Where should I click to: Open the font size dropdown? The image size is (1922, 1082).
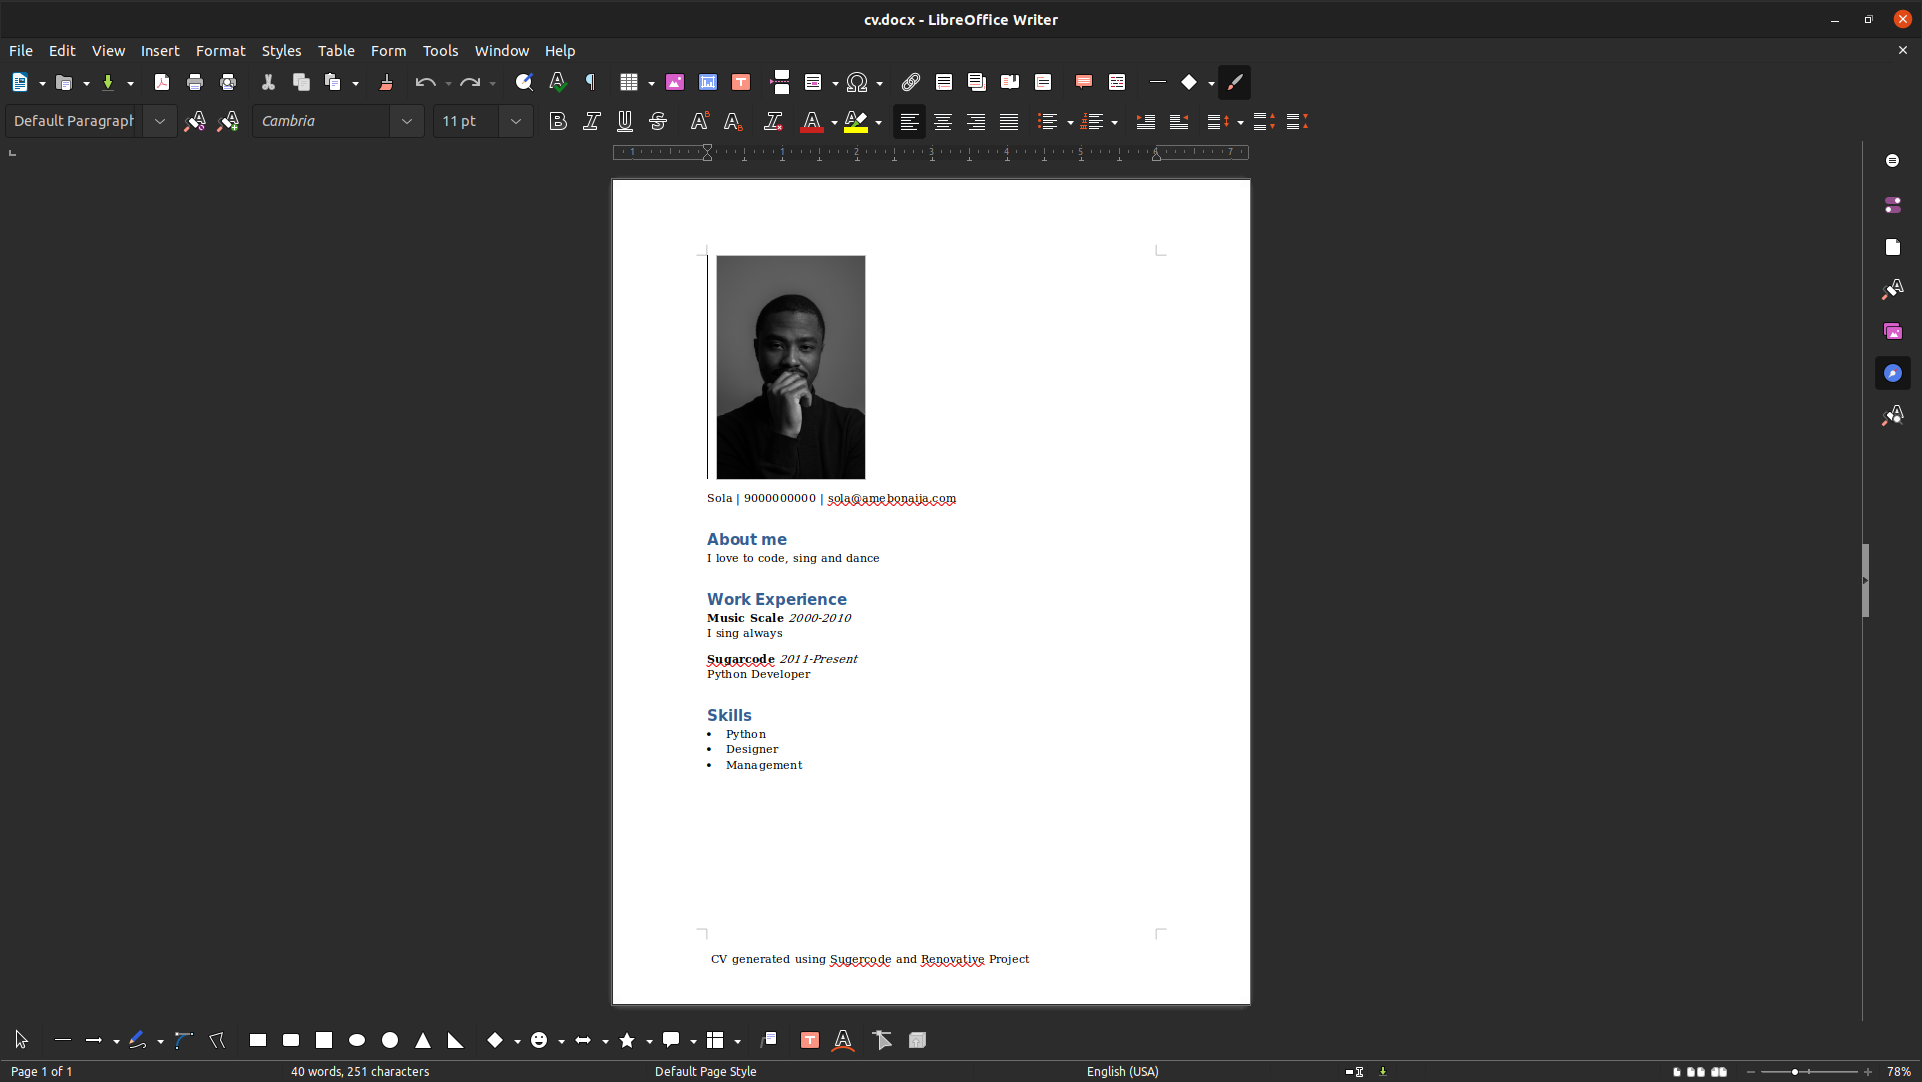[x=515, y=122]
